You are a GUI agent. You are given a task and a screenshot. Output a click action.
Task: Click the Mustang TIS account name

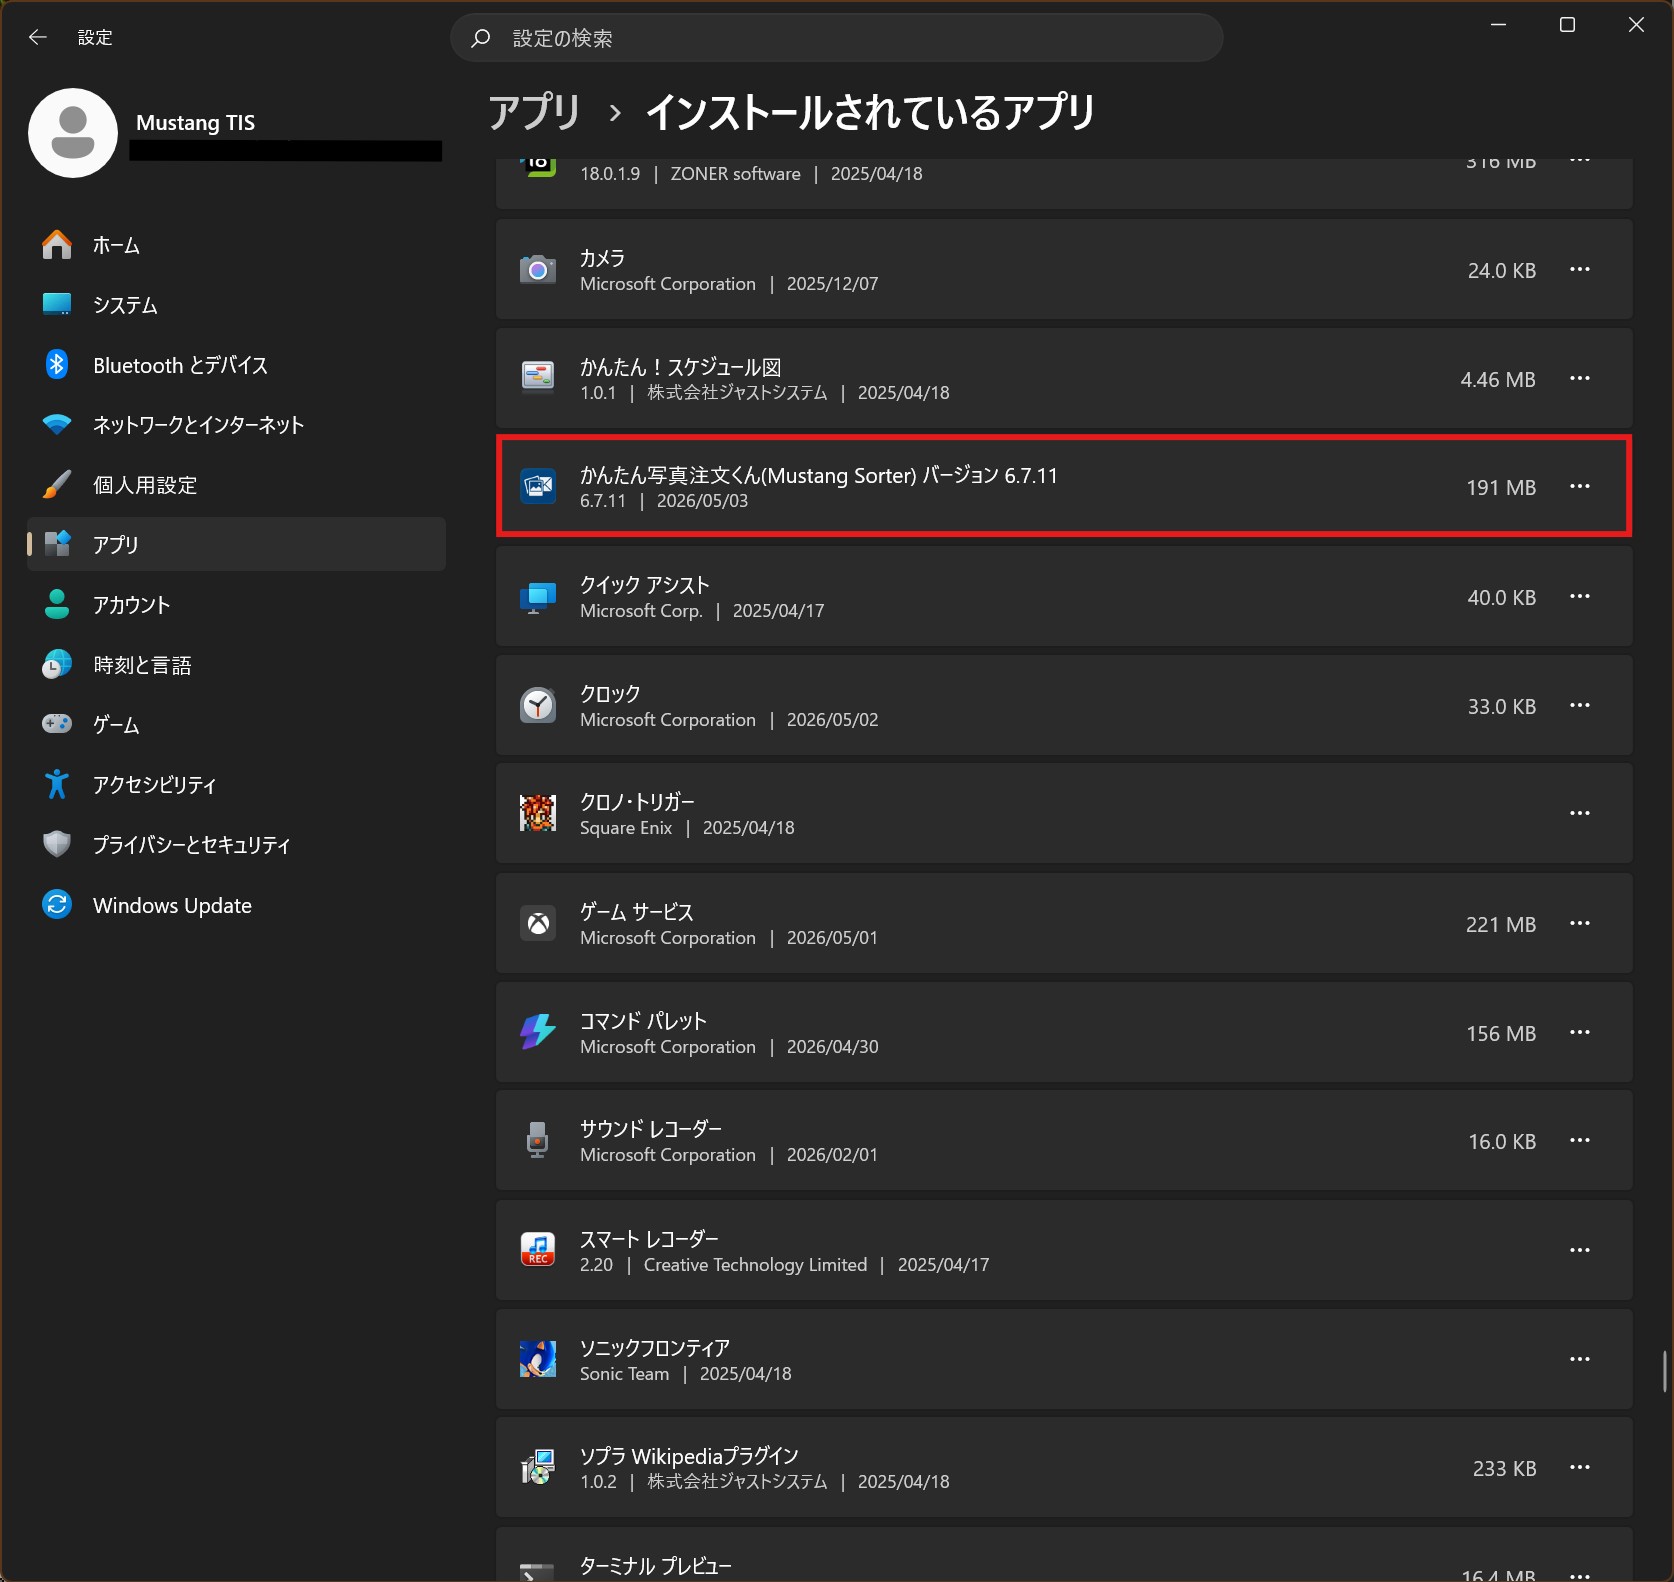click(x=195, y=122)
